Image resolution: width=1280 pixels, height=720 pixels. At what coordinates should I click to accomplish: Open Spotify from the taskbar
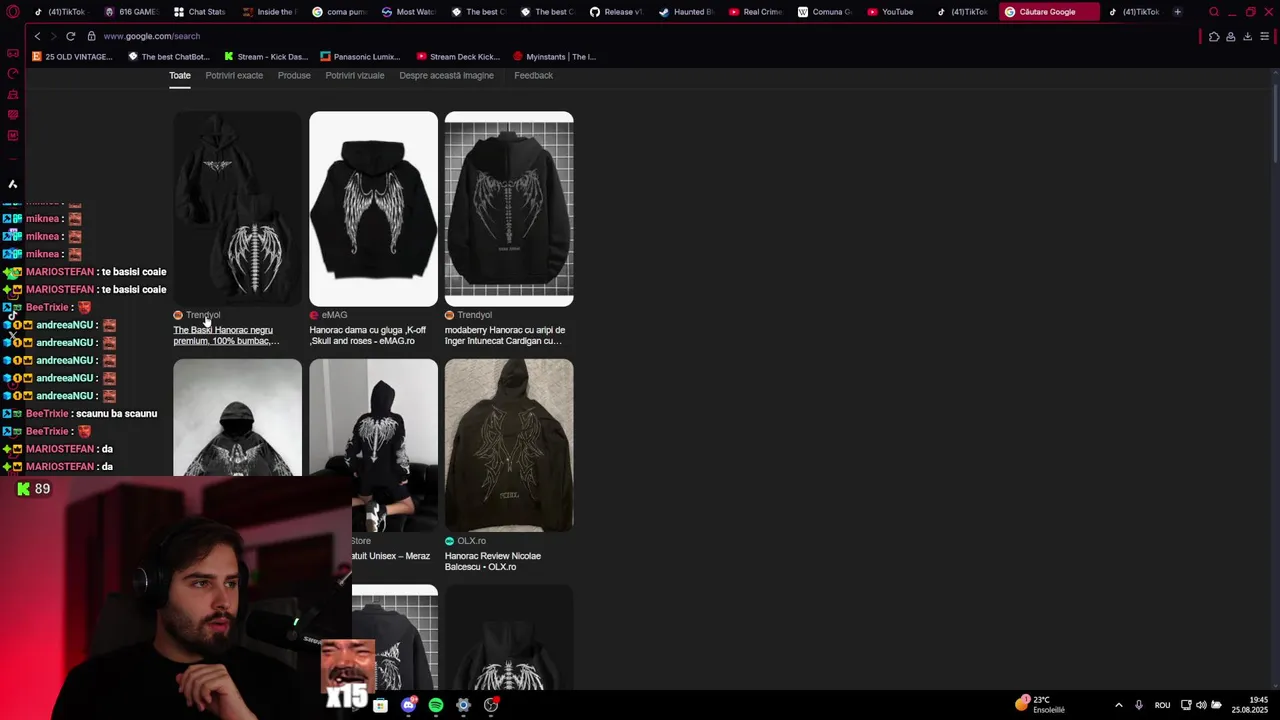pos(436,705)
